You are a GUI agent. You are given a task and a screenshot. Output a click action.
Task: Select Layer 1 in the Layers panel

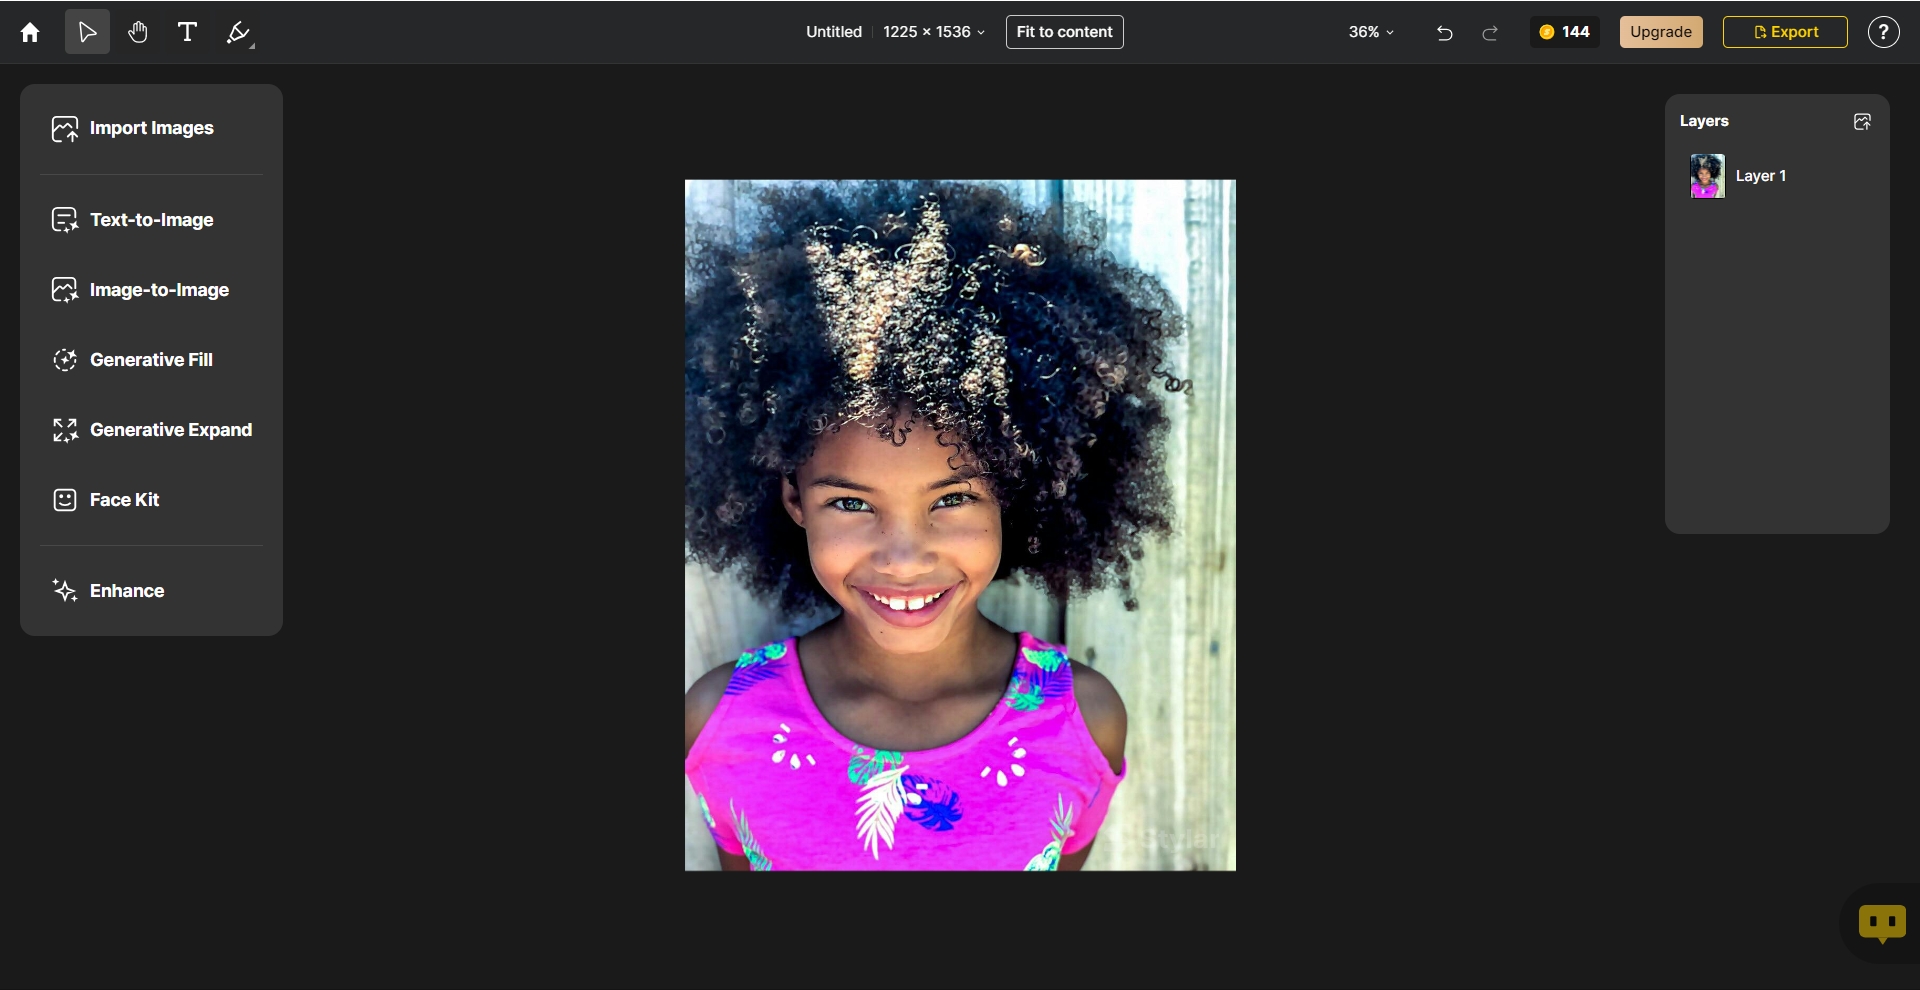pos(1761,175)
